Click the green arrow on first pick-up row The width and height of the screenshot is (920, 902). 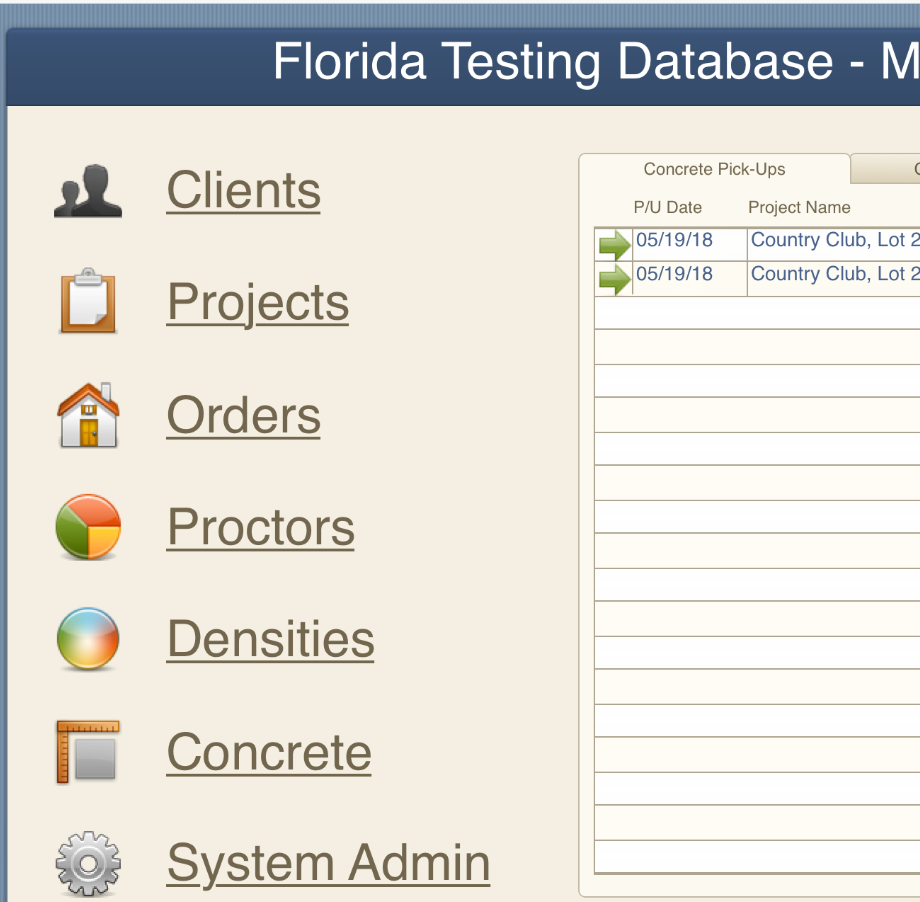(x=614, y=245)
